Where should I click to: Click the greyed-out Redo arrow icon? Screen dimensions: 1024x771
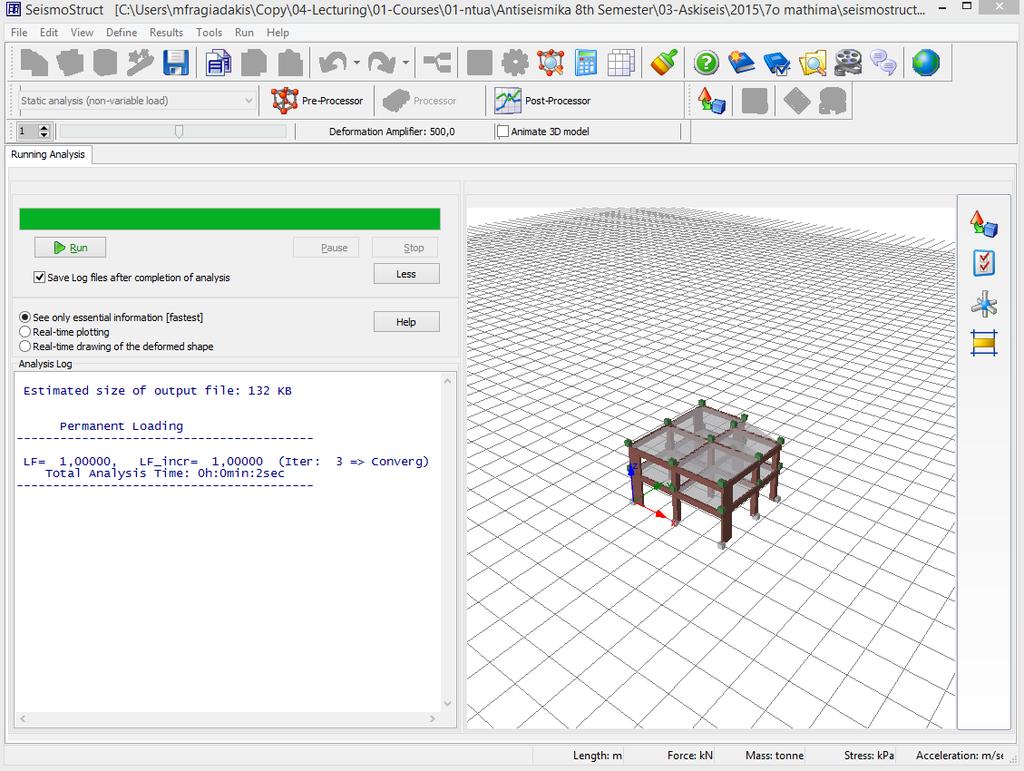(x=381, y=63)
